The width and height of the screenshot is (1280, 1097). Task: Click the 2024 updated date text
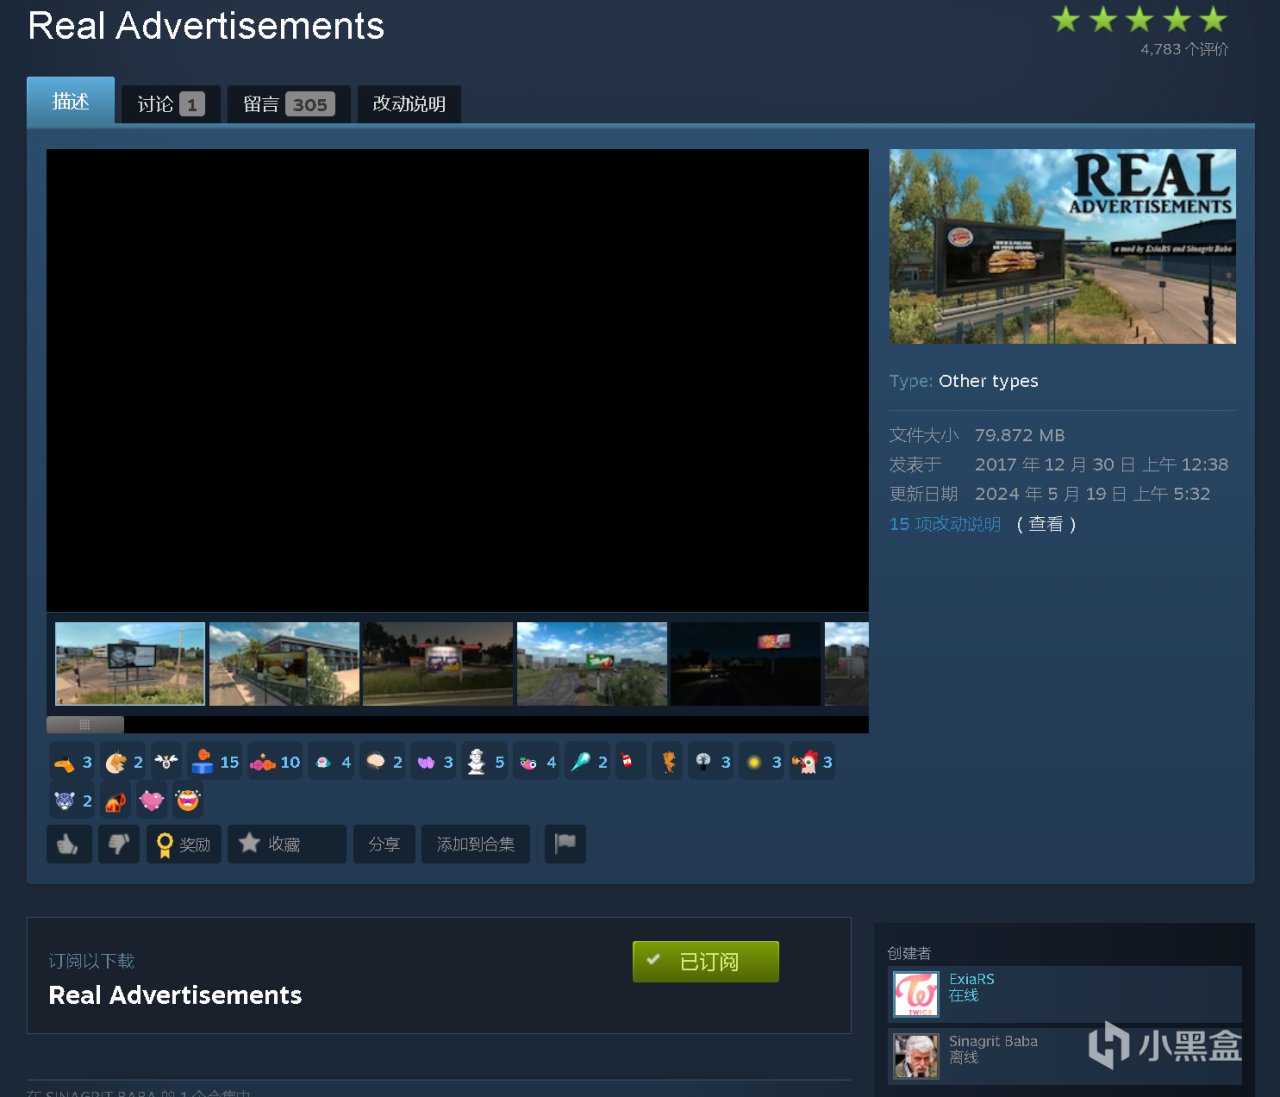[1093, 494]
